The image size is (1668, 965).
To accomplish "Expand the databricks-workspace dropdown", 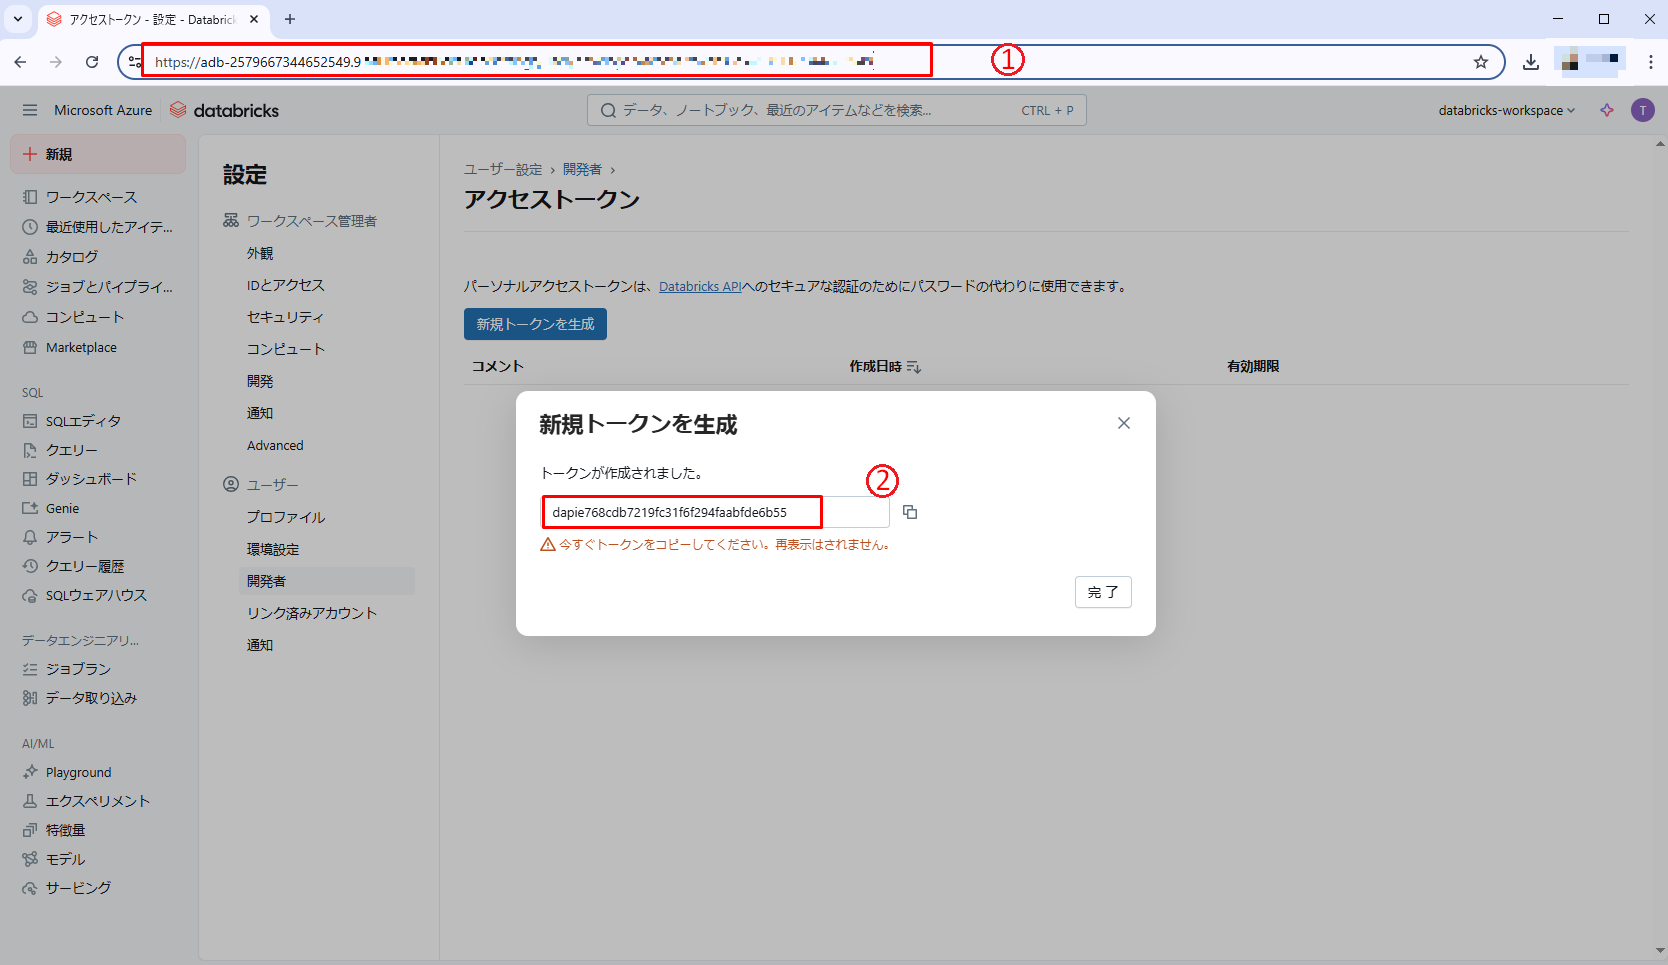I will click(1506, 110).
